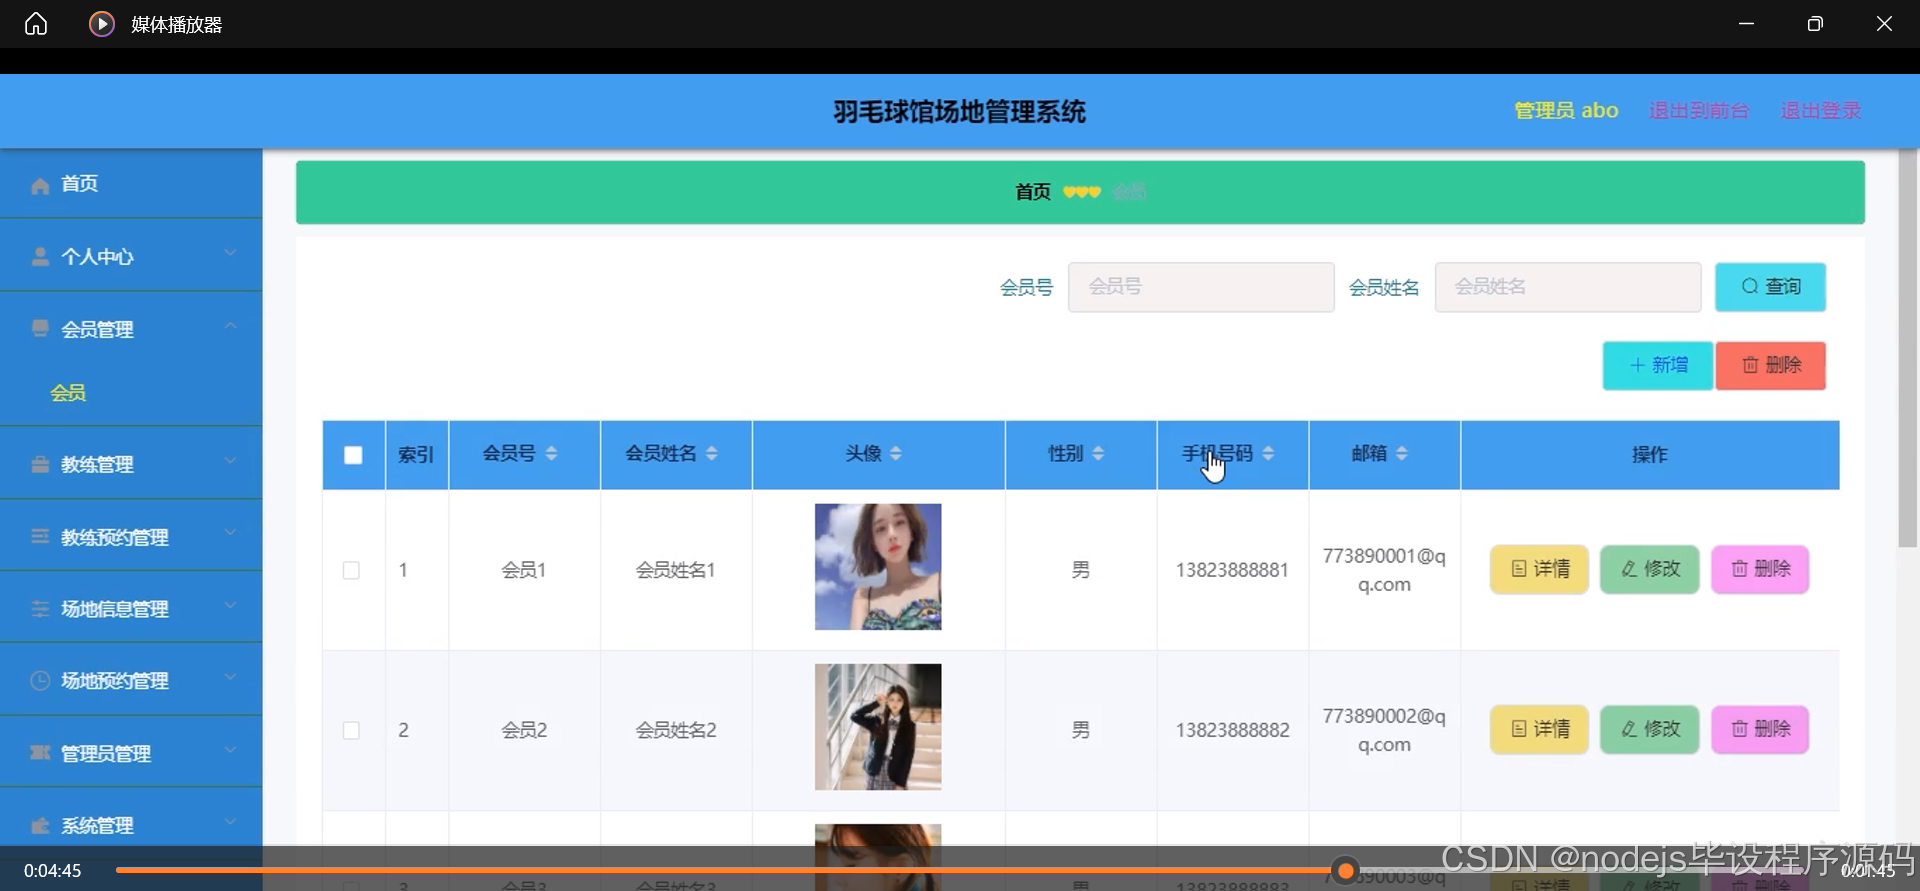Tick the select-all checkbox in table header
The height and width of the screenshot is (891, 1920).
click(353, 455)
